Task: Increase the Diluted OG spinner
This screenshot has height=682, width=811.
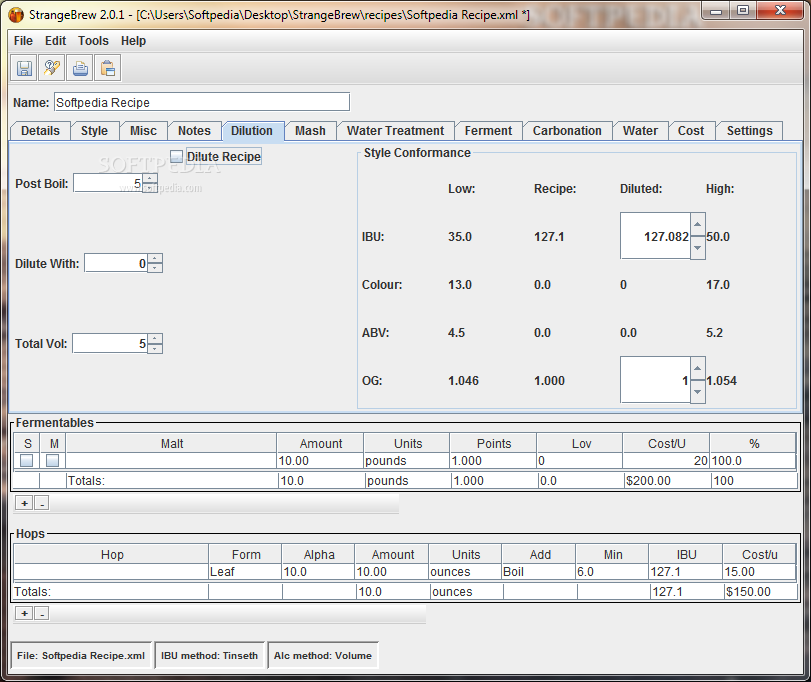Action: click(698, 368)
